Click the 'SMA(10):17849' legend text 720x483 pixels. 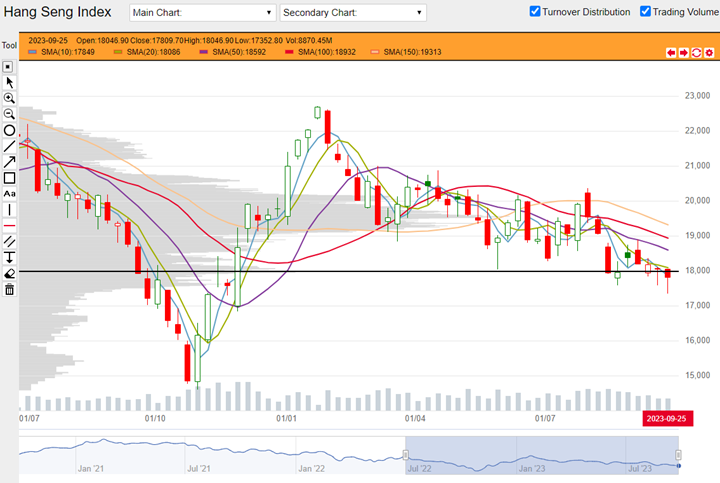[68, 52]
